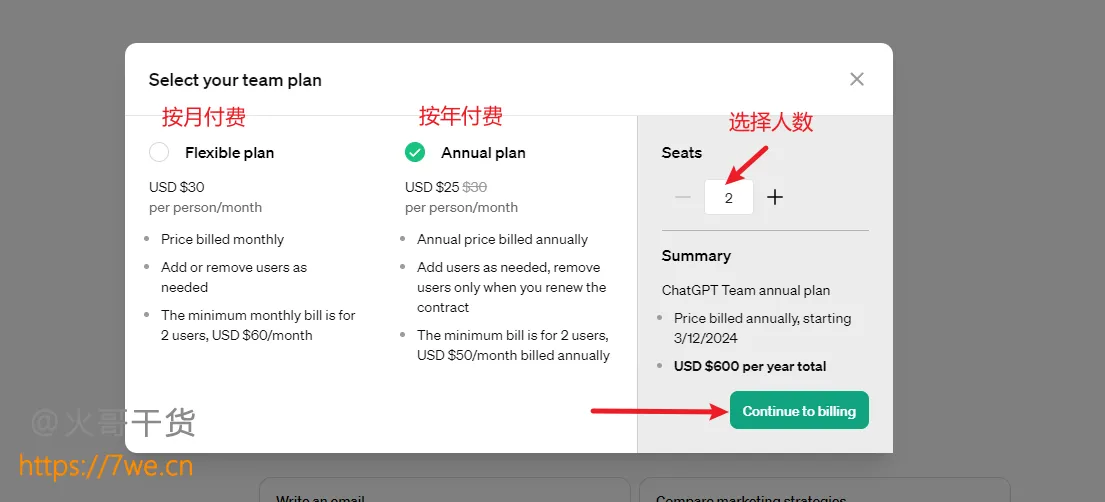
Task: Click the Summary section heading
Action: [x=696, y=256]
